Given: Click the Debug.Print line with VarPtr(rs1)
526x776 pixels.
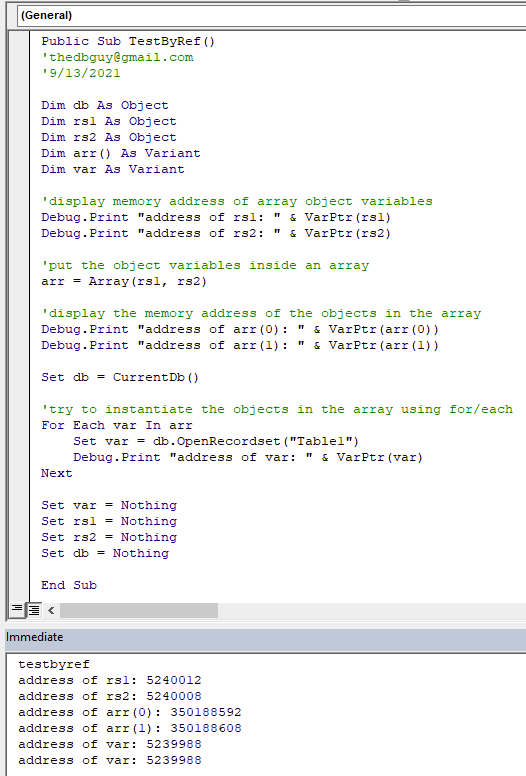Looking at the screenshot, I should (x=216, y=217).
